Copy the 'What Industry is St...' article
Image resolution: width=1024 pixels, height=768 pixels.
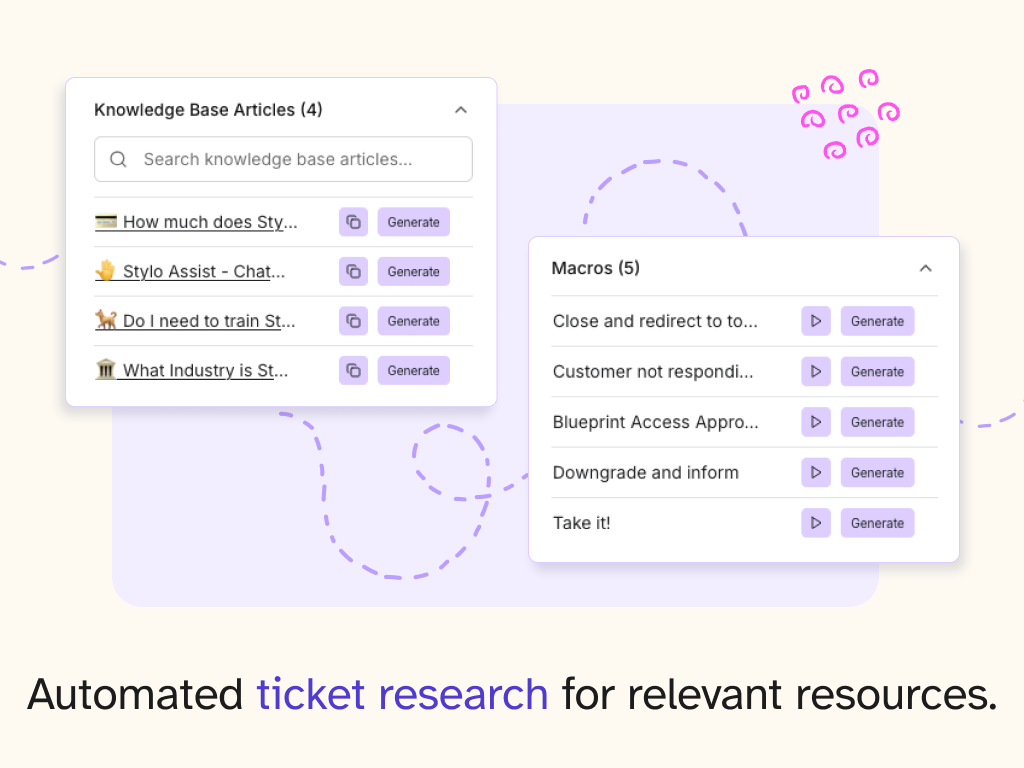[353, 370]
